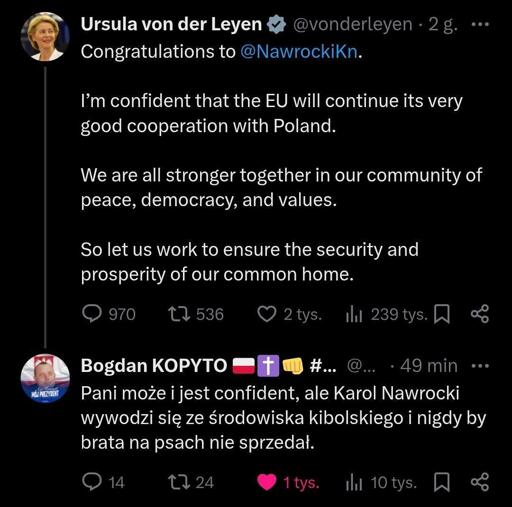This screenshot has width=512, height=507.
Task: Bookmark Ursula von der Leyen's post
Action: (442, 314)
